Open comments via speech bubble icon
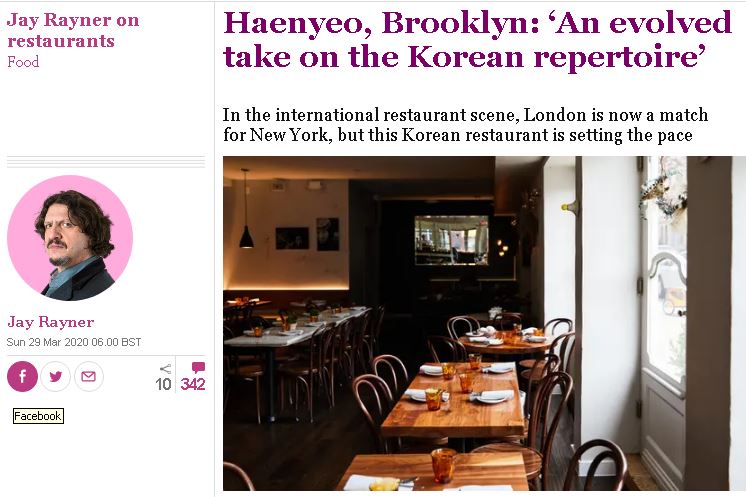The height and width of the screenshot is (497, 746). pyautogui.click(x=198, y=367)
